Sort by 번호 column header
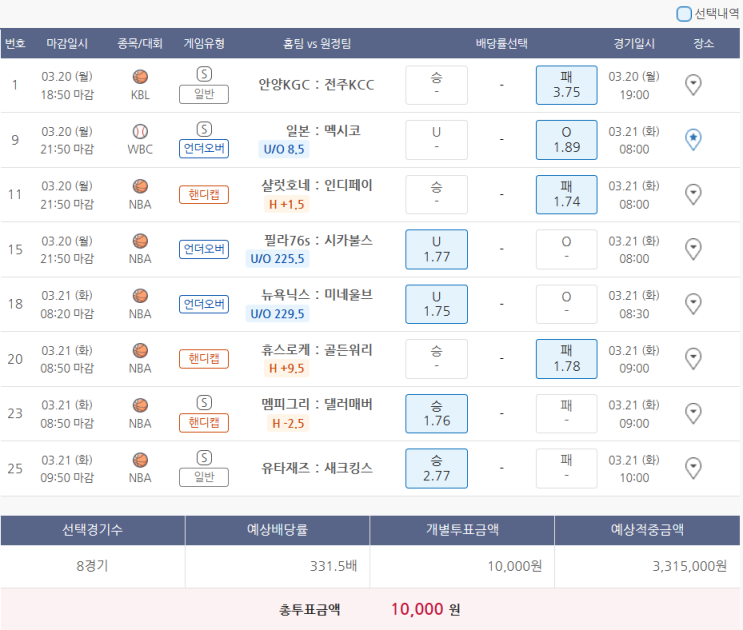743x630 pixels. coord(15,44)
